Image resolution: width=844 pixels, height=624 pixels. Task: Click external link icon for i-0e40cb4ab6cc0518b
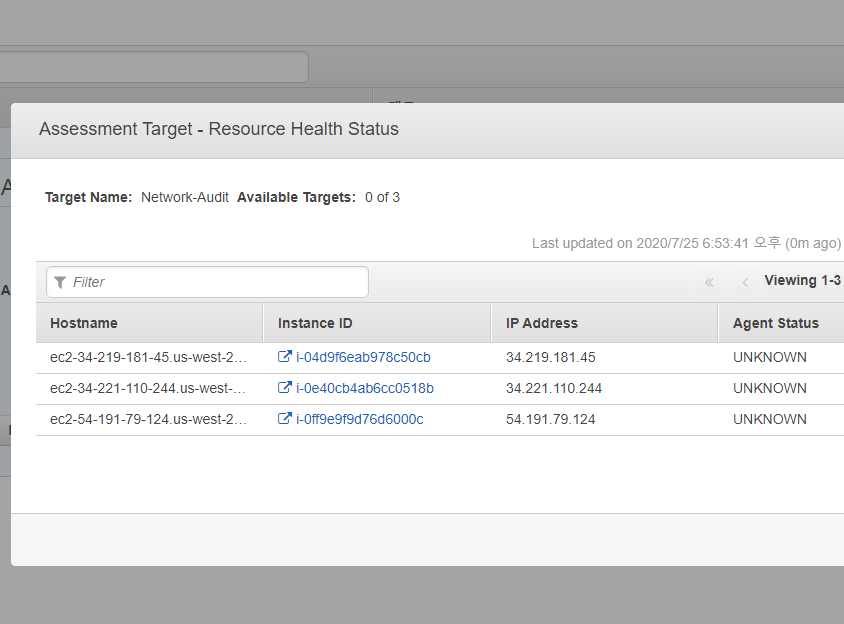(x=284, y=388)
